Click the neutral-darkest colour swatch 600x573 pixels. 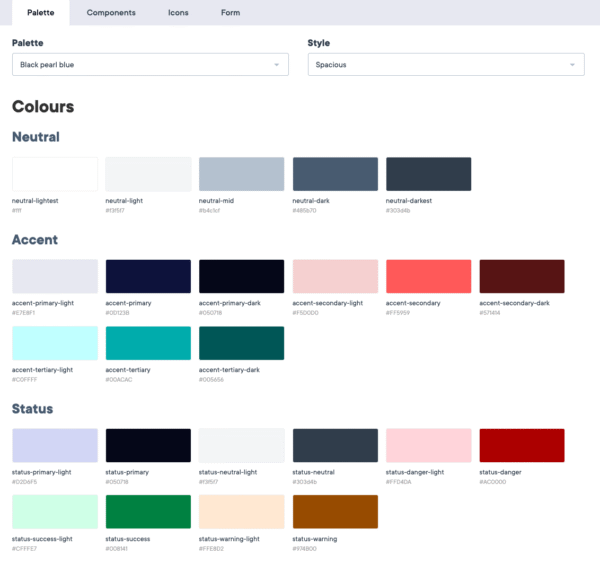tap(428, 174)
